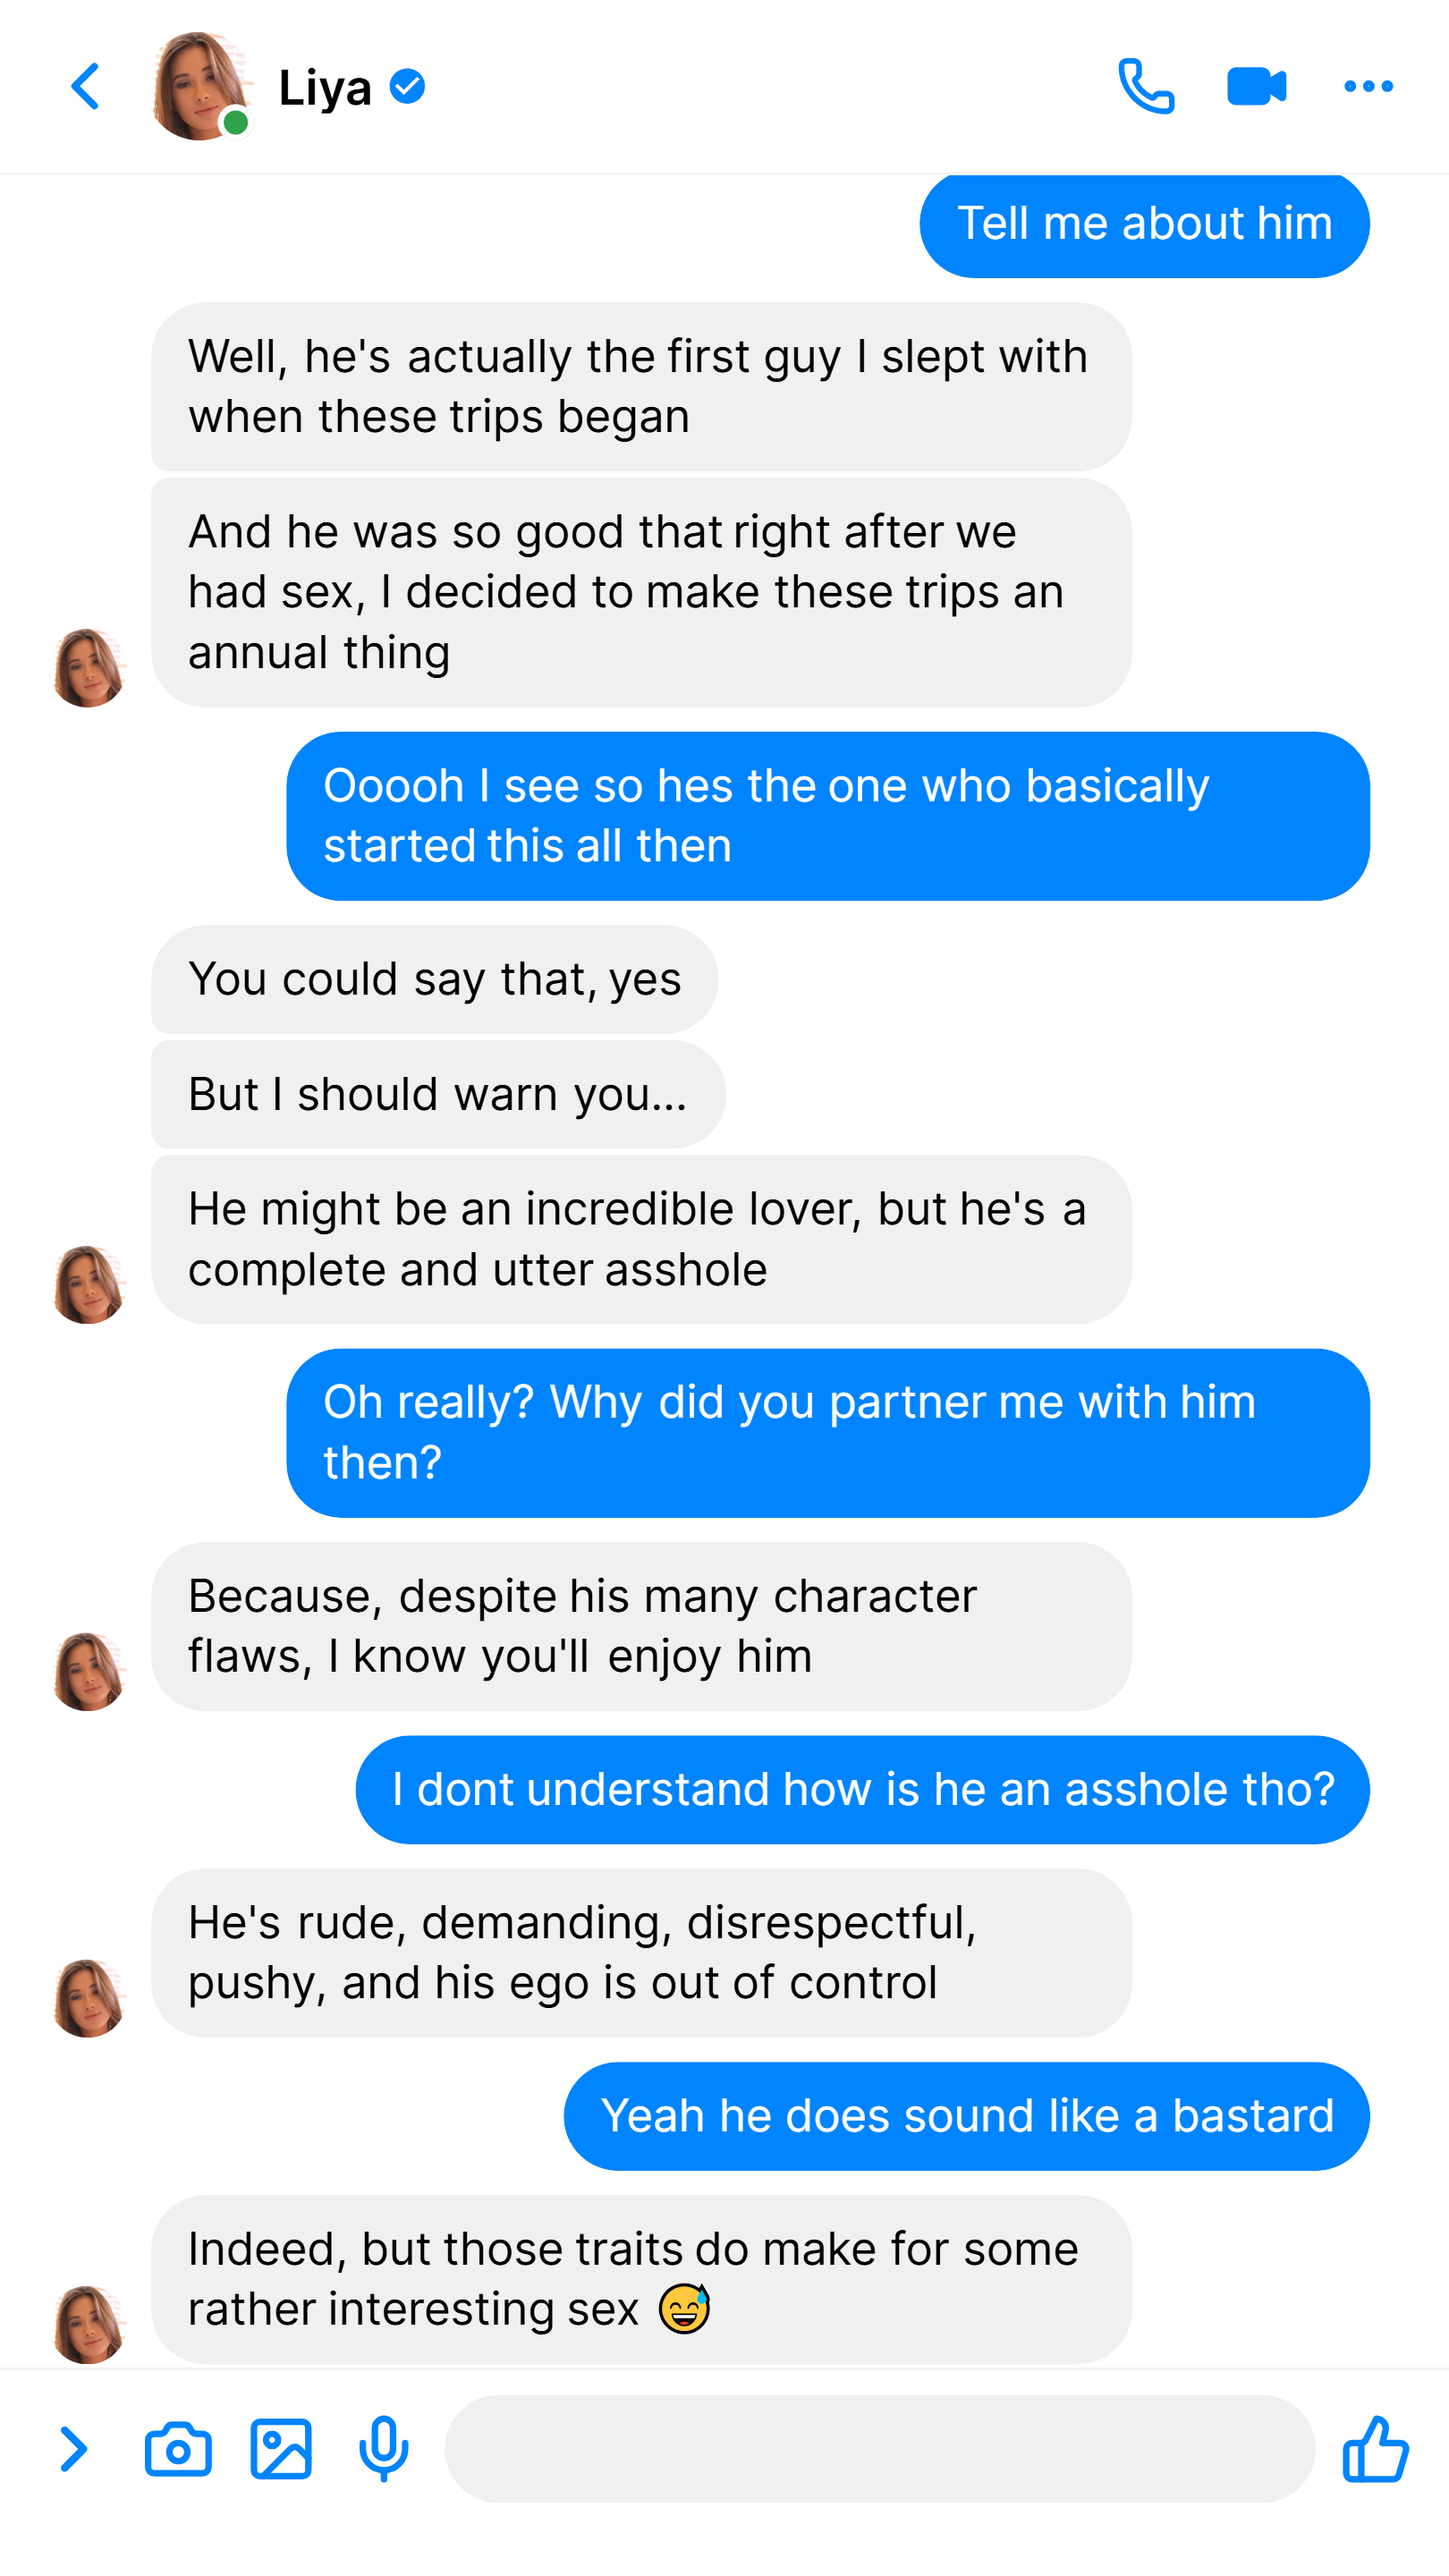The image size is (1449, 2576).
Task: Start a voice call with Liya
Action: click(1146, 87)
